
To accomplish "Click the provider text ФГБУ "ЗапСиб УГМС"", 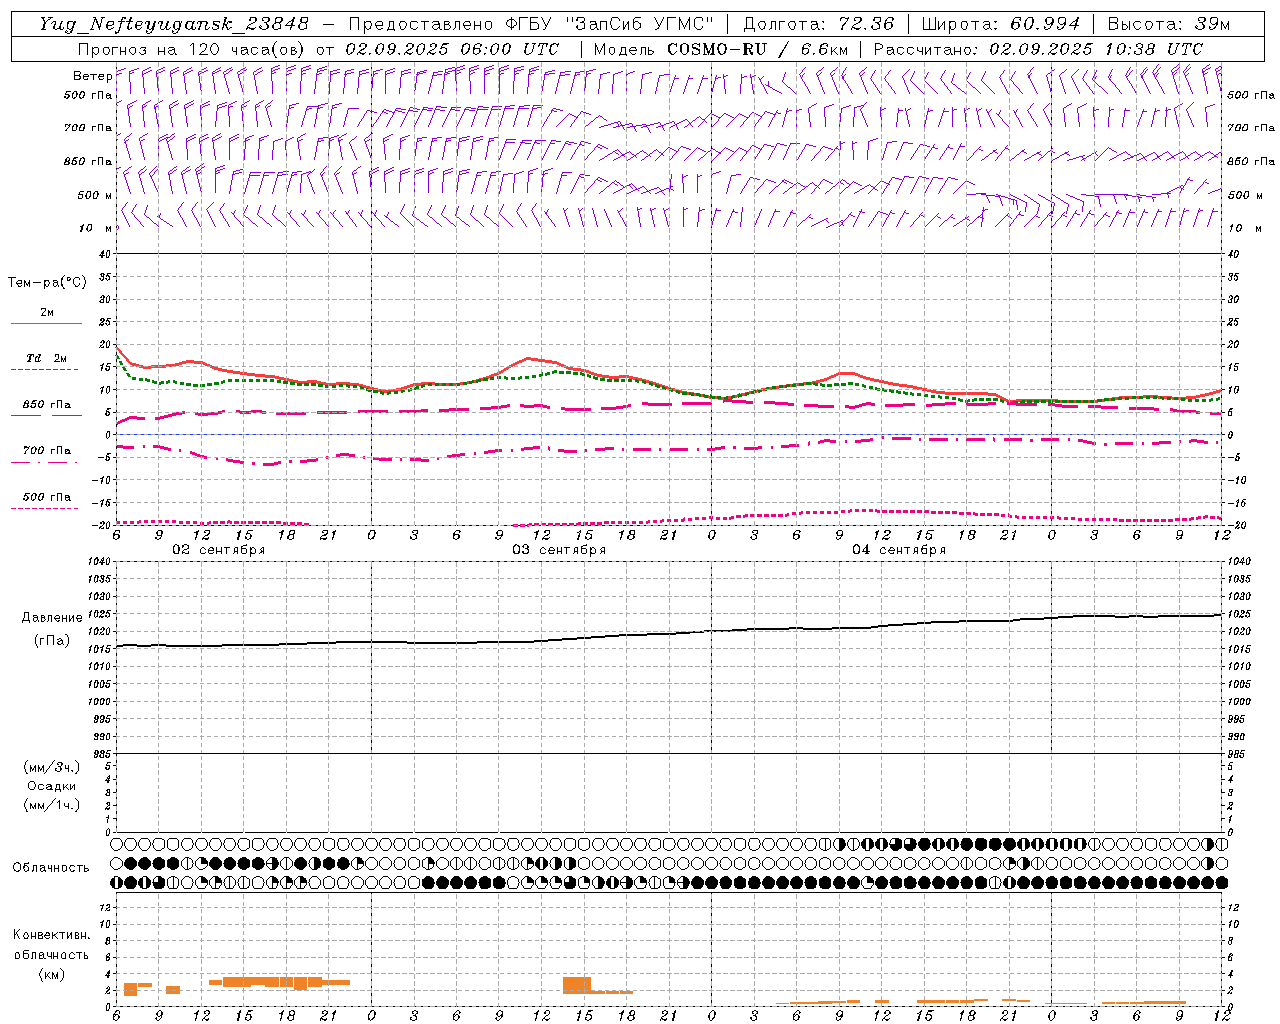I will click(x=610, y=24).
